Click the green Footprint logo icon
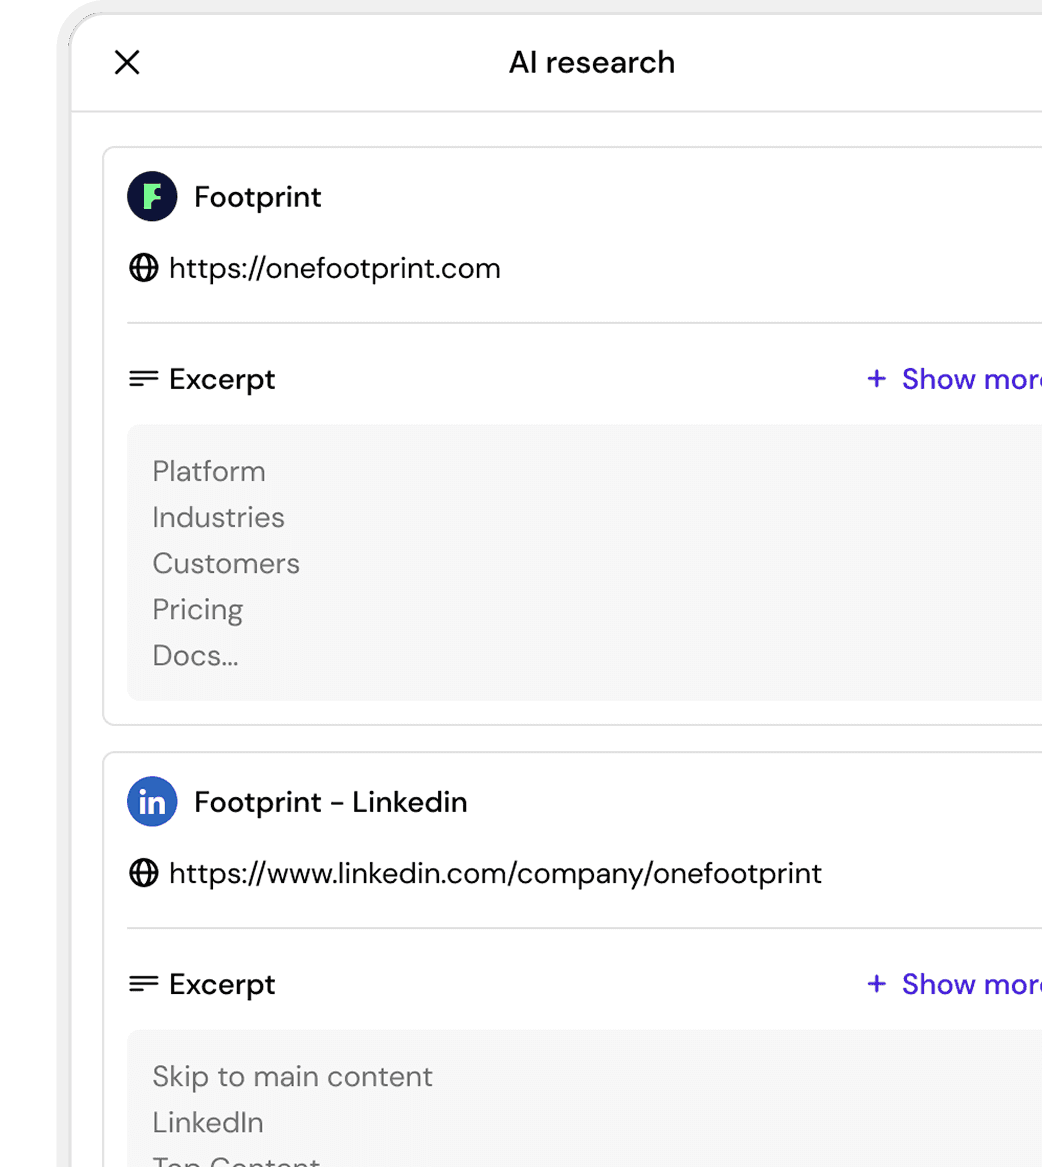 point(152,197)
